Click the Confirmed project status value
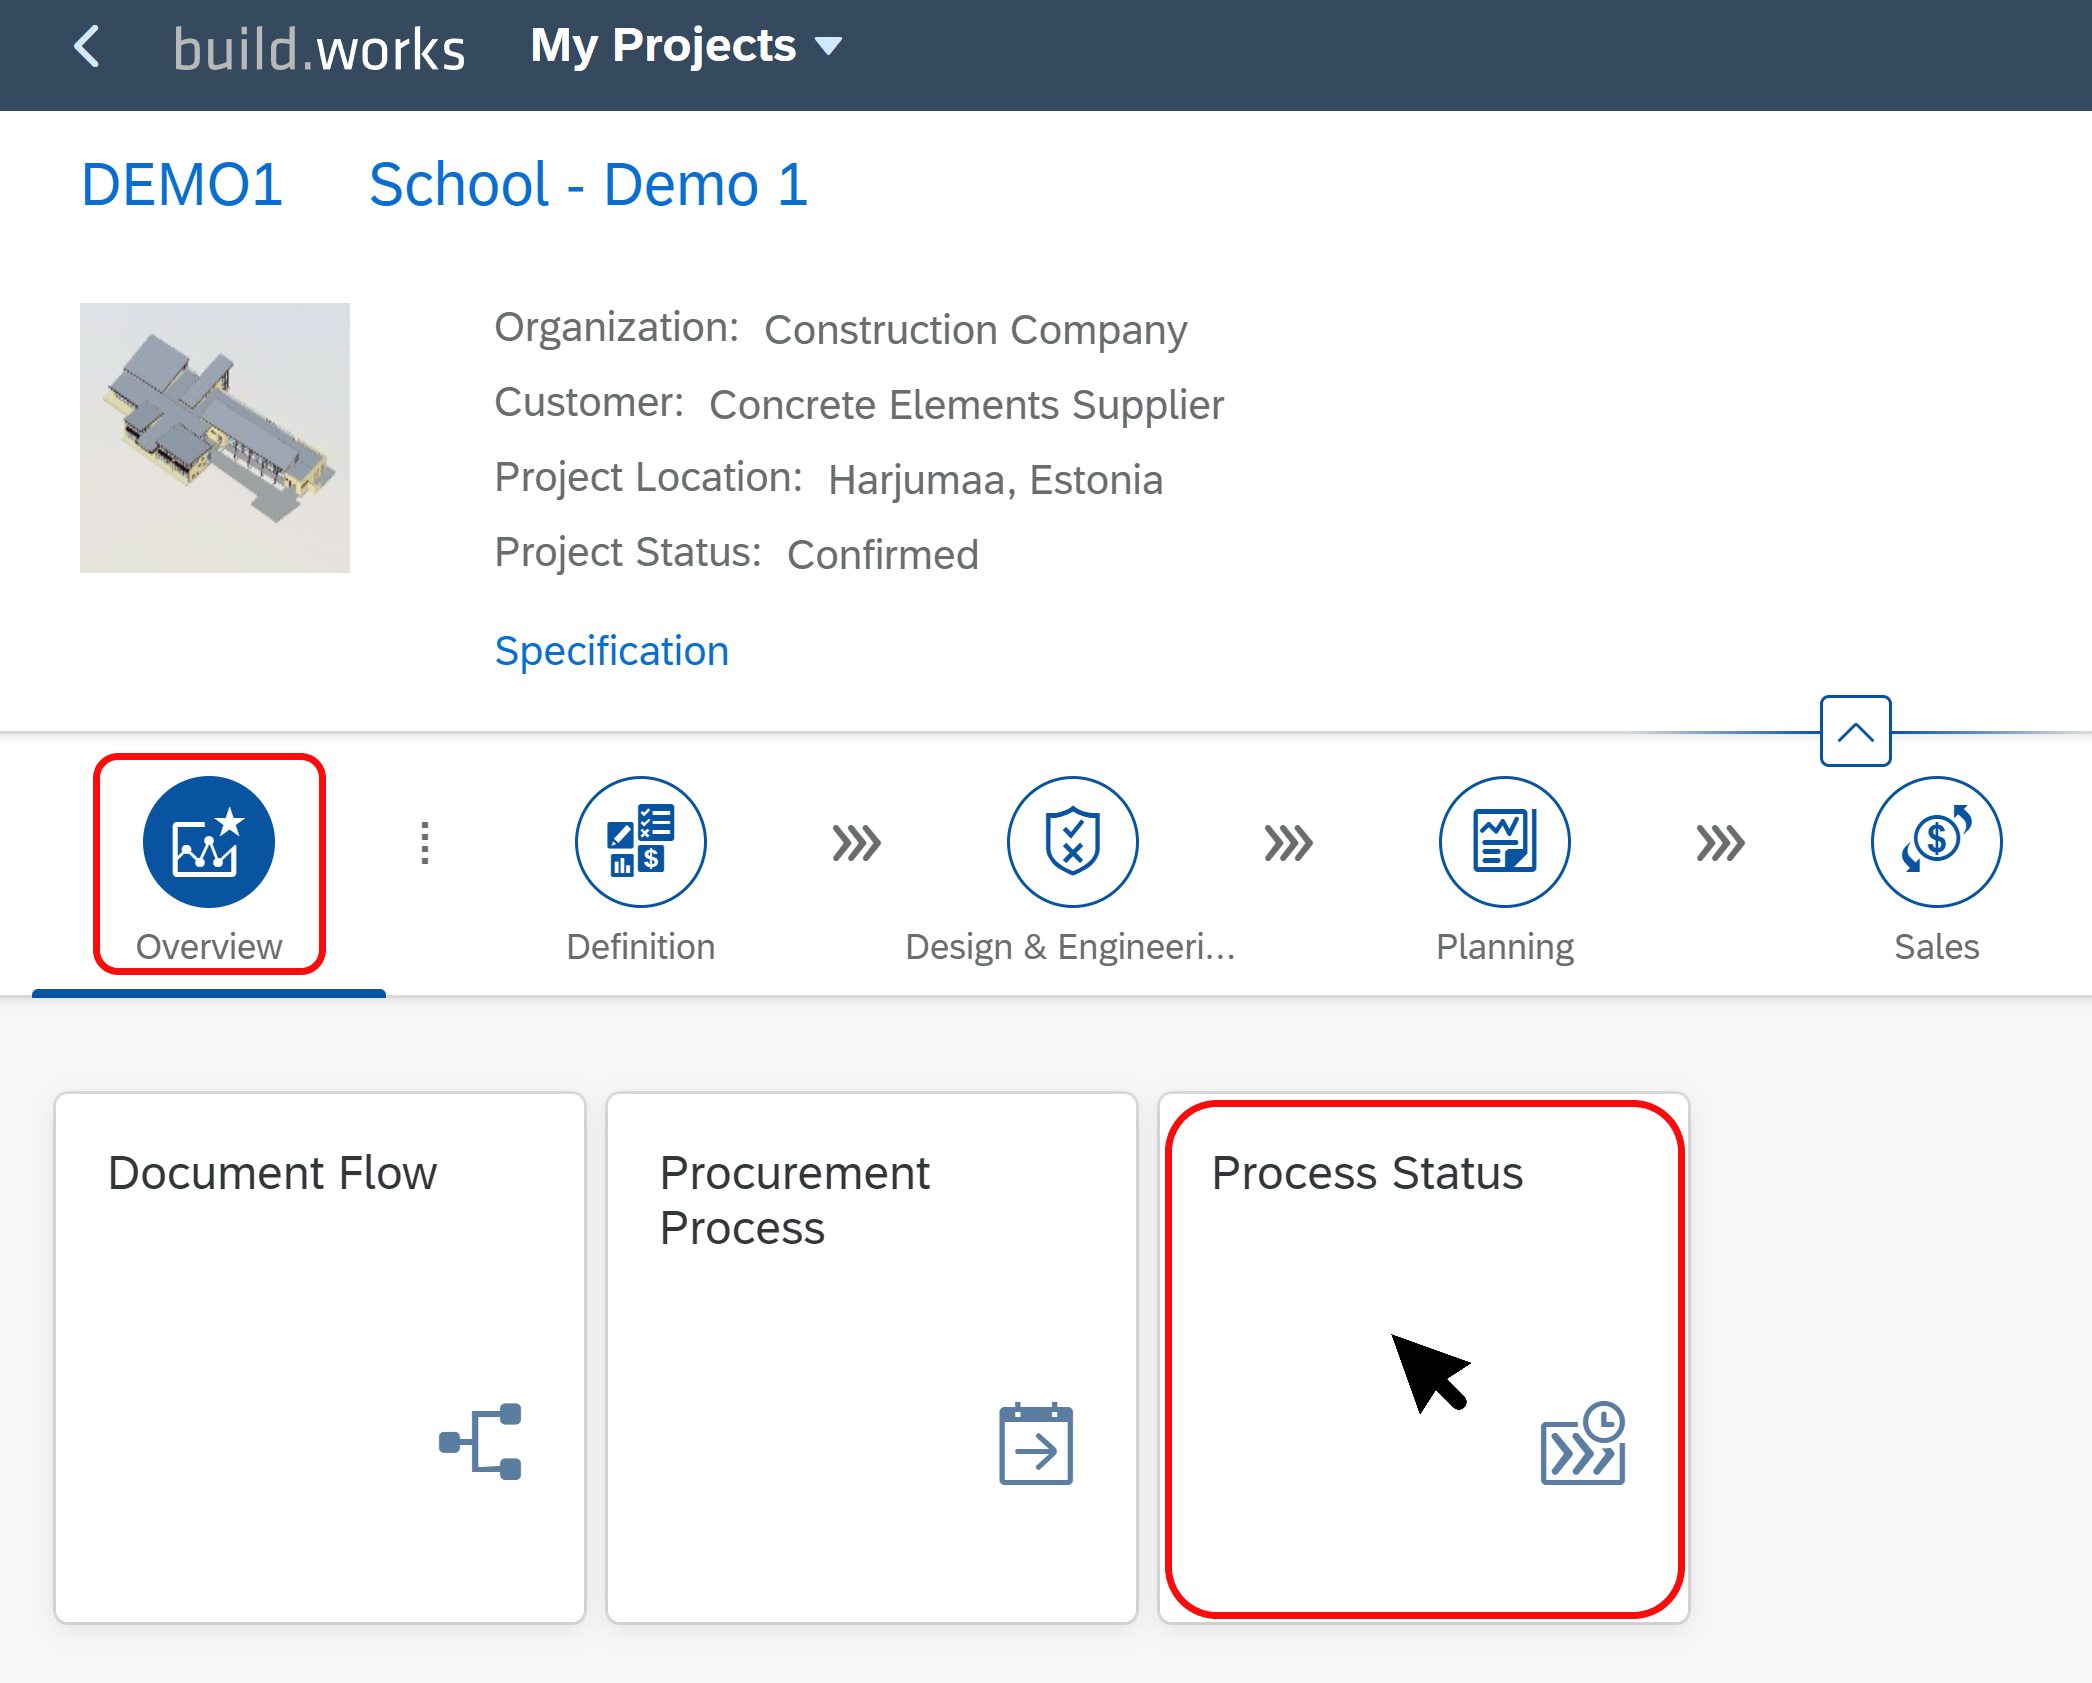The height and width of the screenshot is (1683, 2092). coord(883,554)
